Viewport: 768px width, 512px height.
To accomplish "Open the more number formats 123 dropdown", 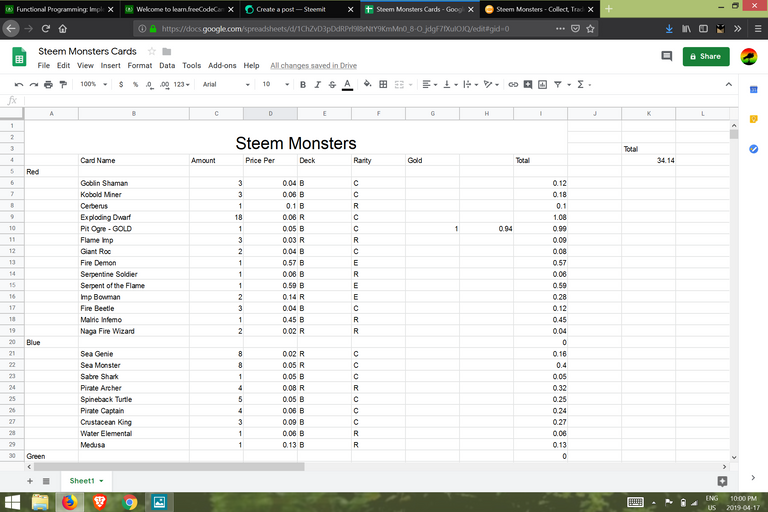I will coord(181,85).
